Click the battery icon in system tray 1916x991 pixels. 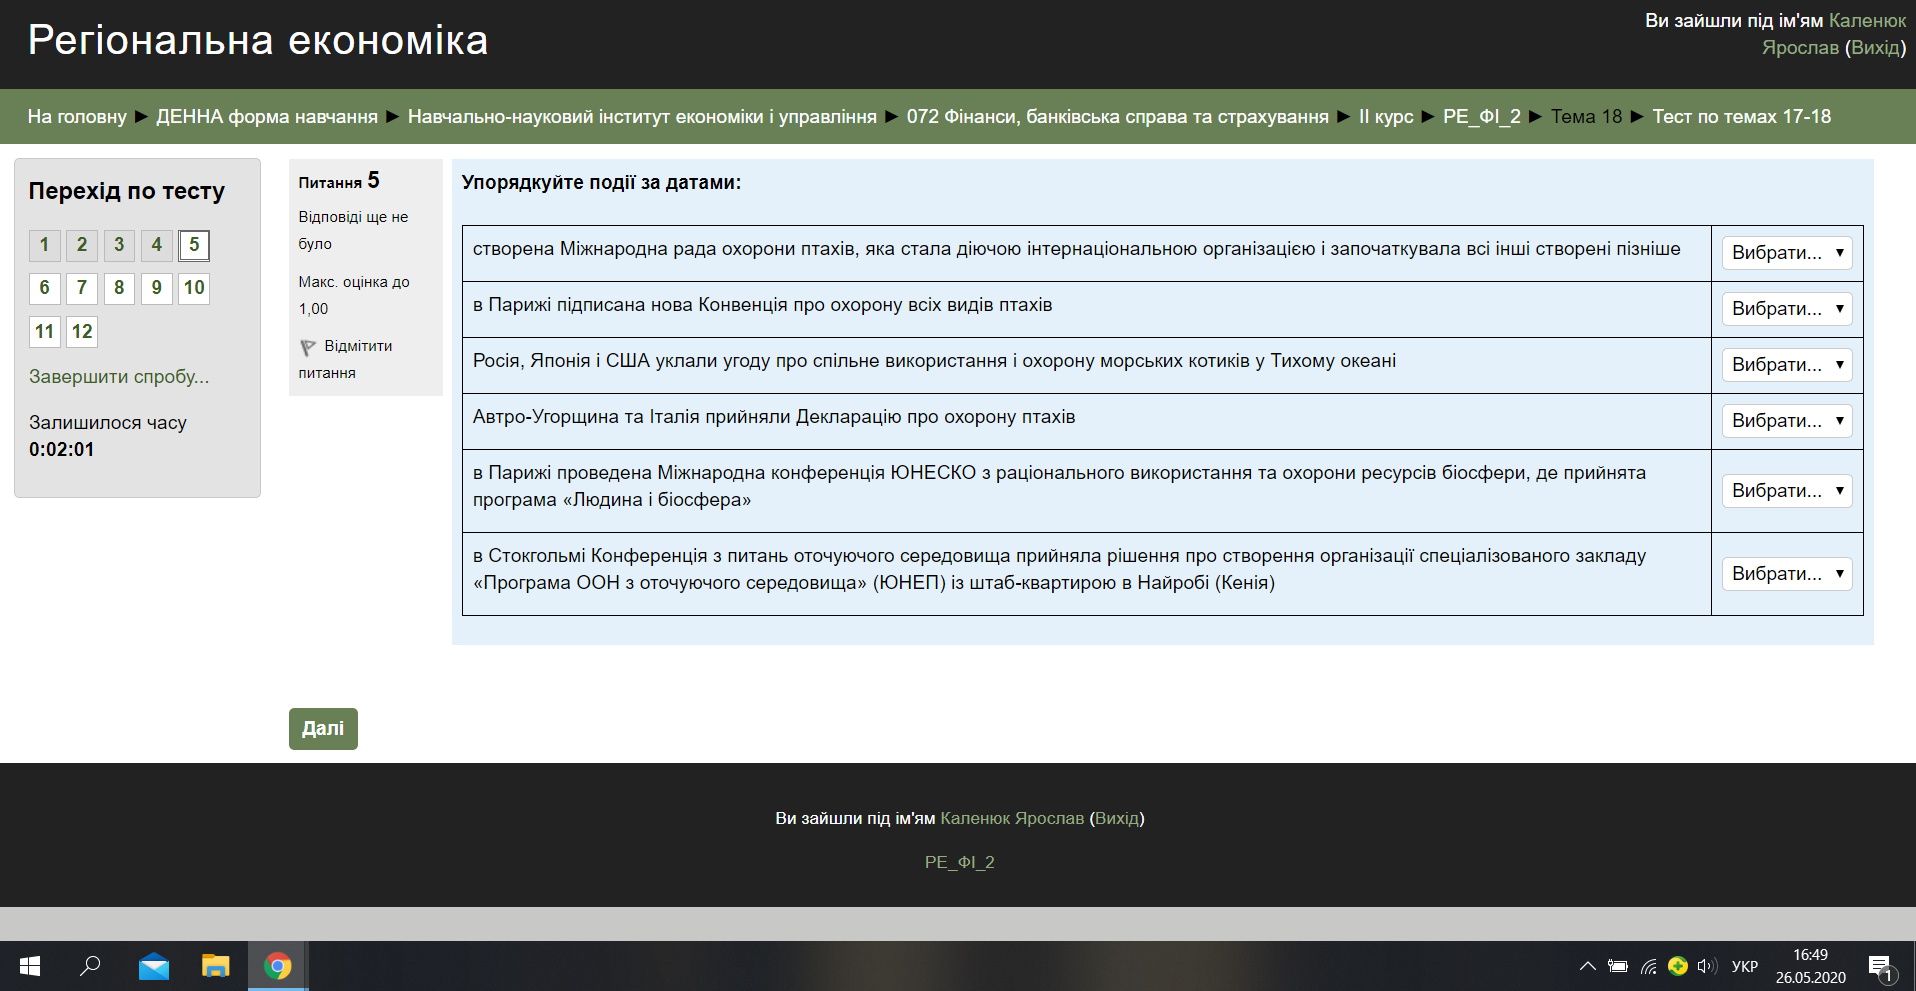[1616, 965]
